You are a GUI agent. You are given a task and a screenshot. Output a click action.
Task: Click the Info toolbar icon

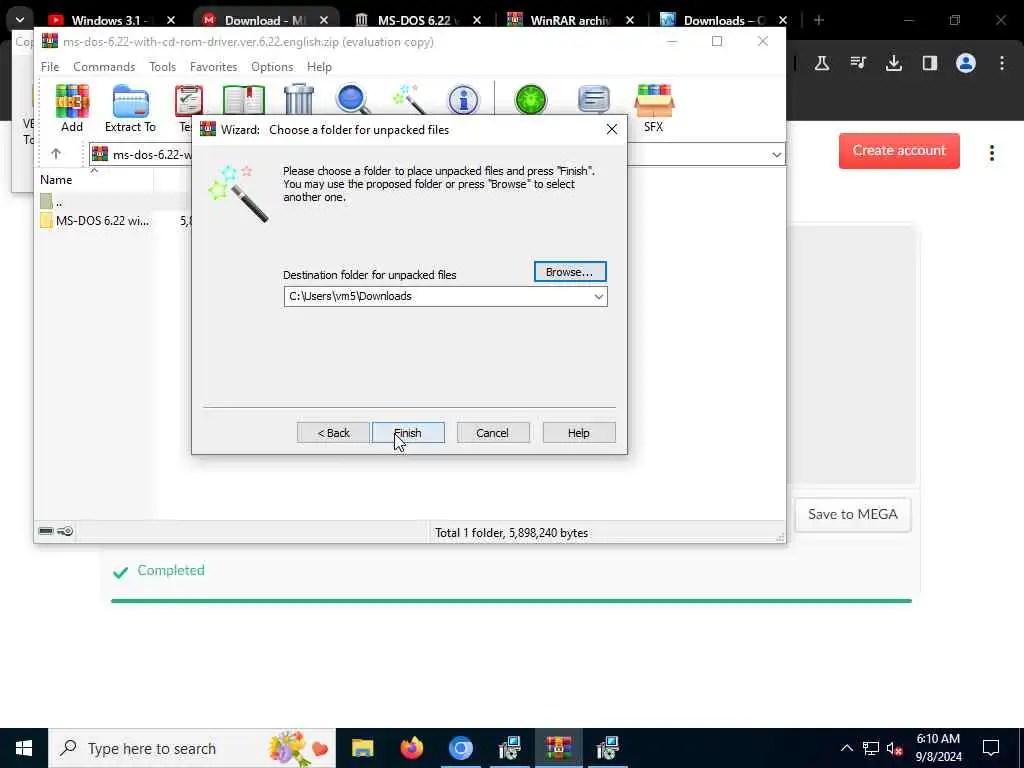[463, 101]
